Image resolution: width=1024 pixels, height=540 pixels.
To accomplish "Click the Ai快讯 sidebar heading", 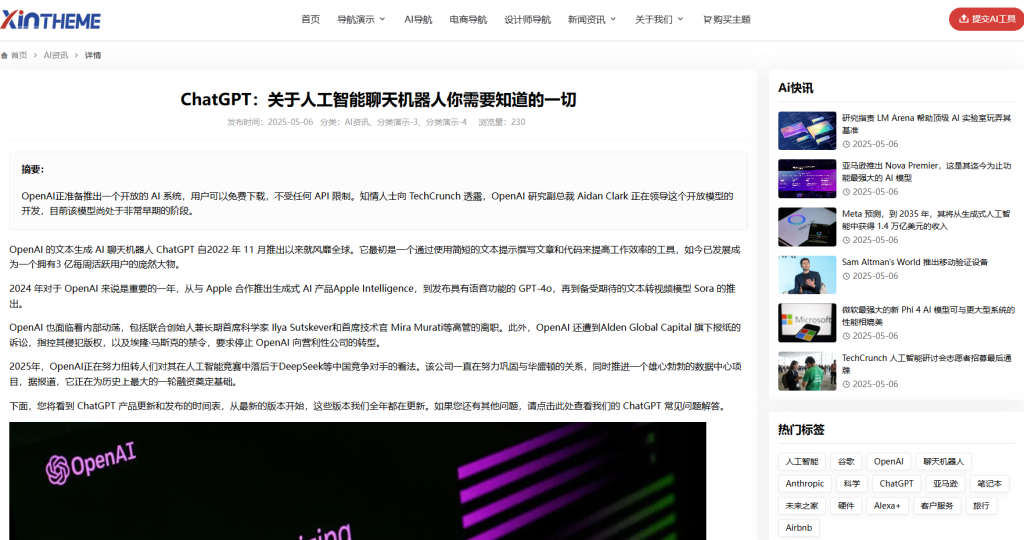I will [795, 88].
